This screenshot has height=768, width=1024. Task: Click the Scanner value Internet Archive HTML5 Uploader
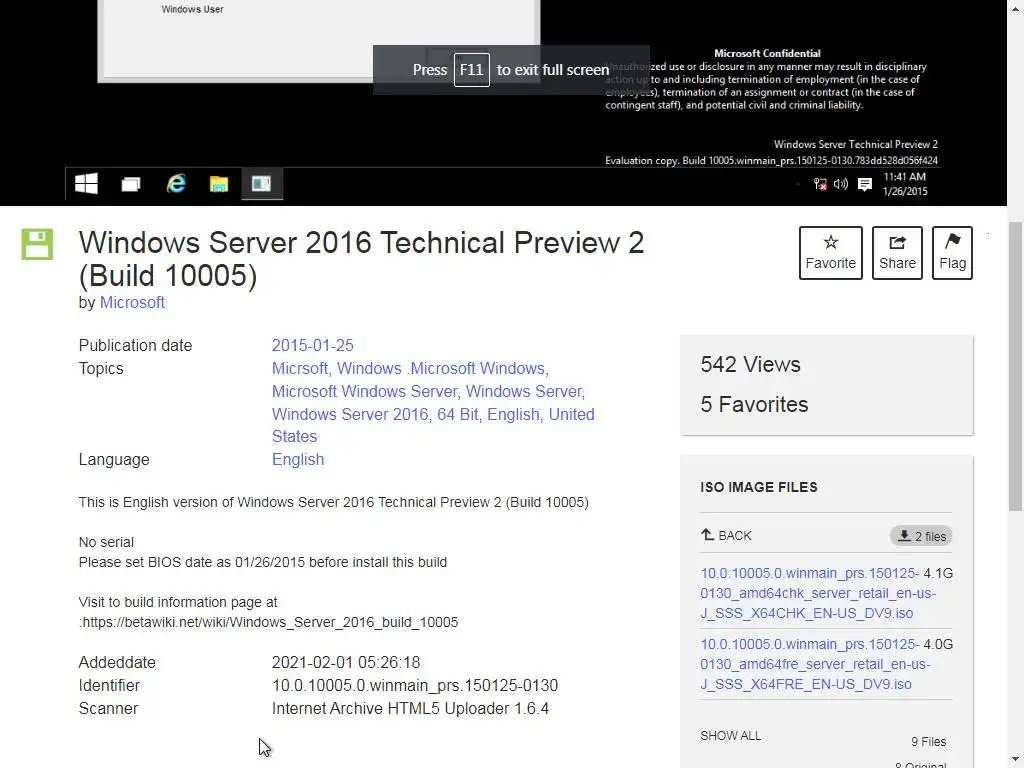click(x=410, y=709)
